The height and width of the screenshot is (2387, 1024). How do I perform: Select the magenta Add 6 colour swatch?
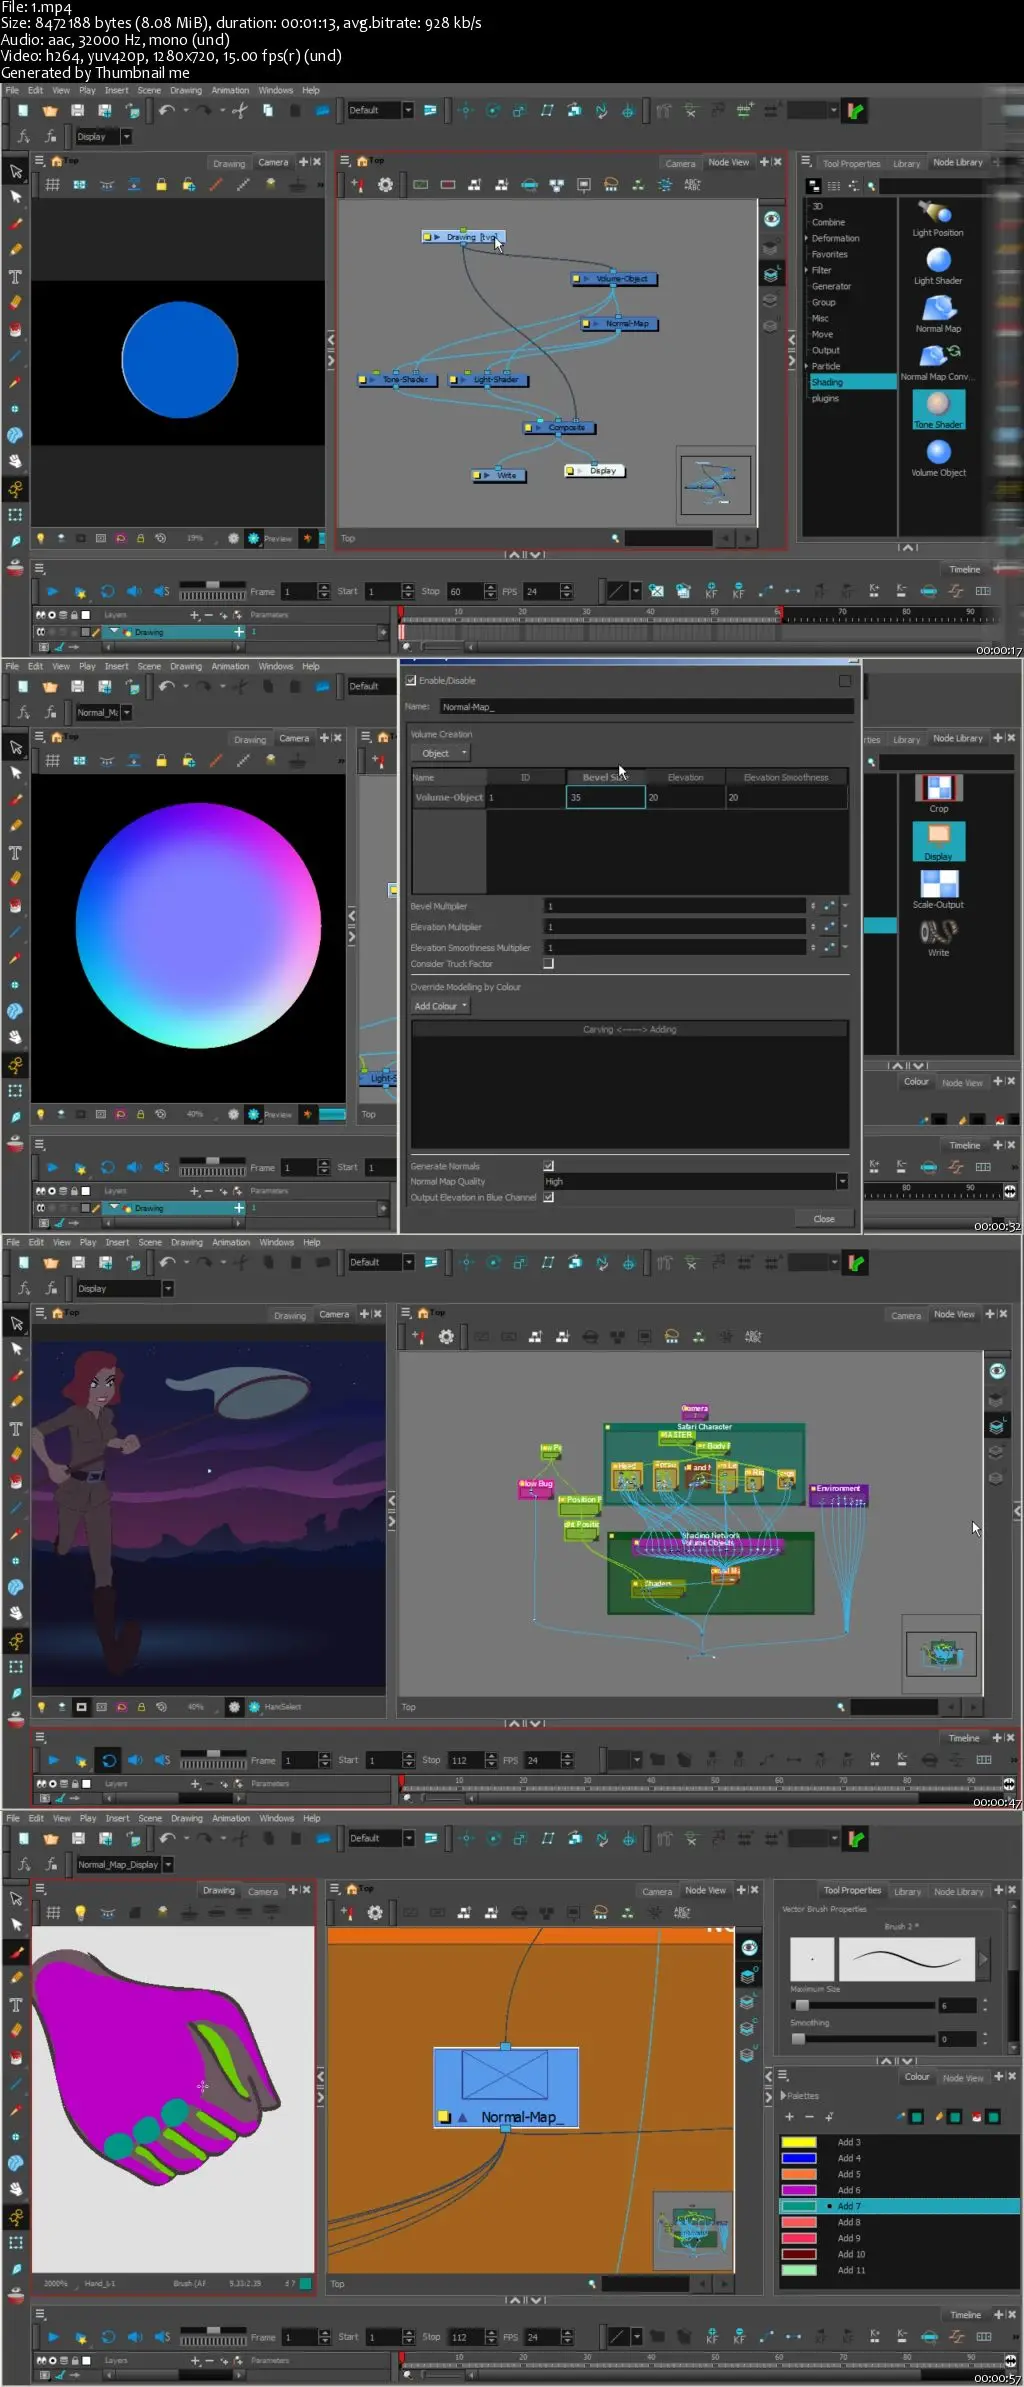click(x=799, y=2190)
